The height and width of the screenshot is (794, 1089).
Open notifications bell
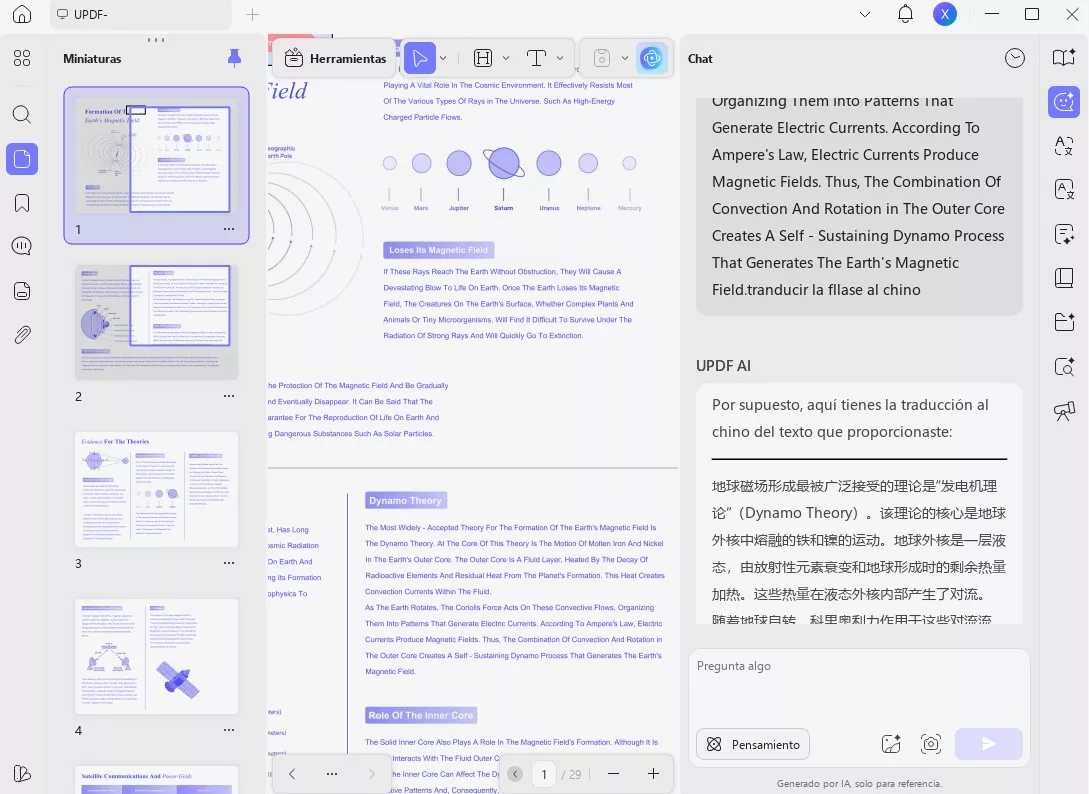pos(905,14)
